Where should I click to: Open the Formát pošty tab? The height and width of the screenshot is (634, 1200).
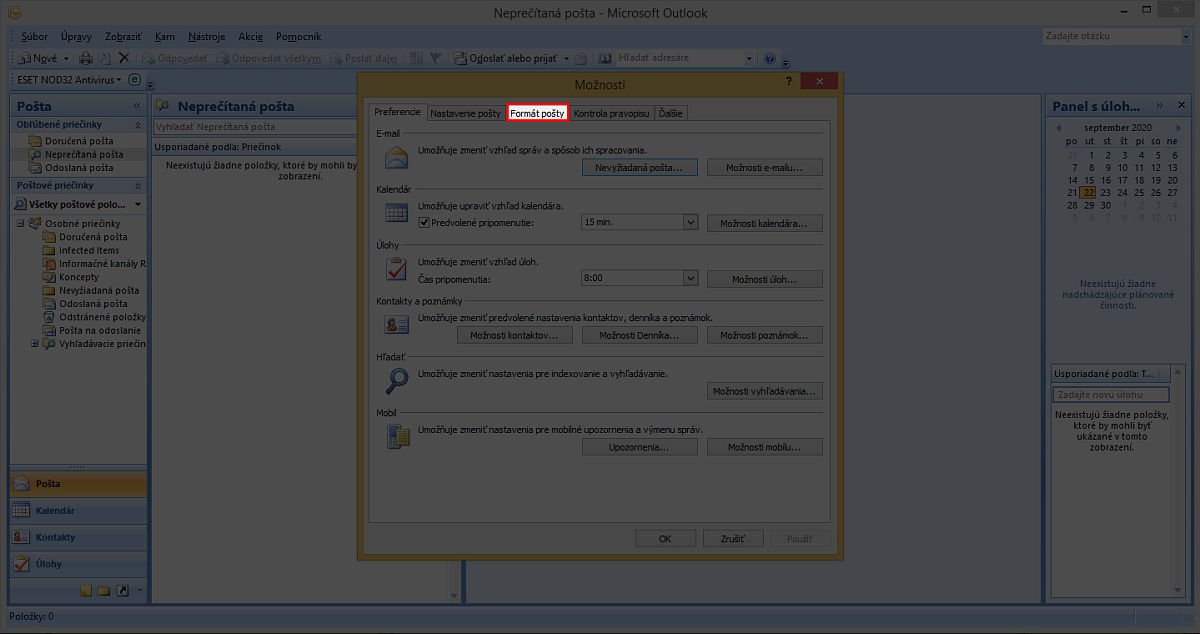tap(537, 114)
